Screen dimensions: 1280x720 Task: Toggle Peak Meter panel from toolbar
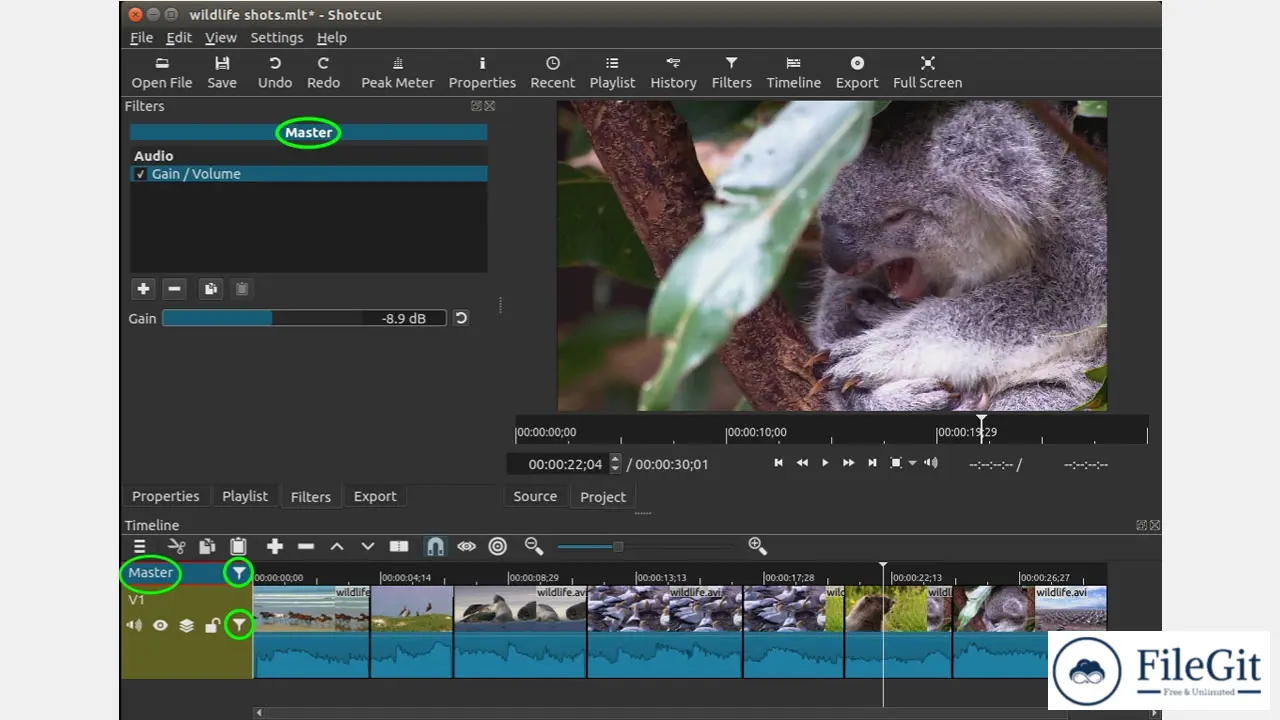(398, 73)
